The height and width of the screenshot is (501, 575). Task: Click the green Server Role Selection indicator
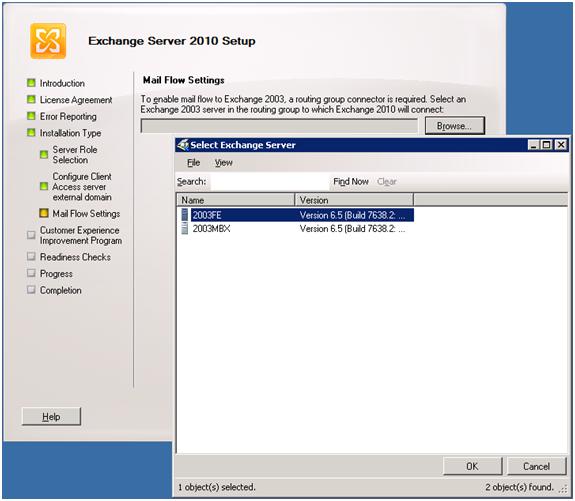[44, 154]
